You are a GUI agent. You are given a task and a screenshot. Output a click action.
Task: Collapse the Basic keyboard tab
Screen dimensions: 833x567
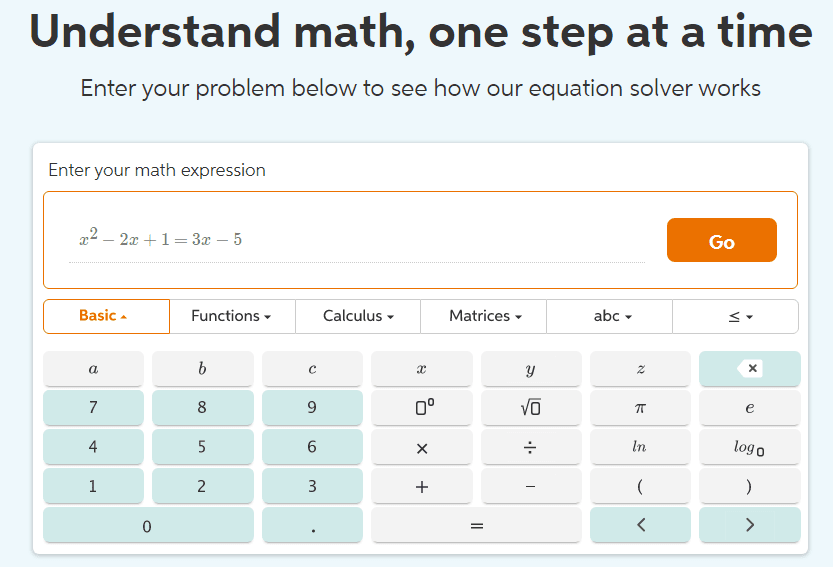click(x=106, y=316)
